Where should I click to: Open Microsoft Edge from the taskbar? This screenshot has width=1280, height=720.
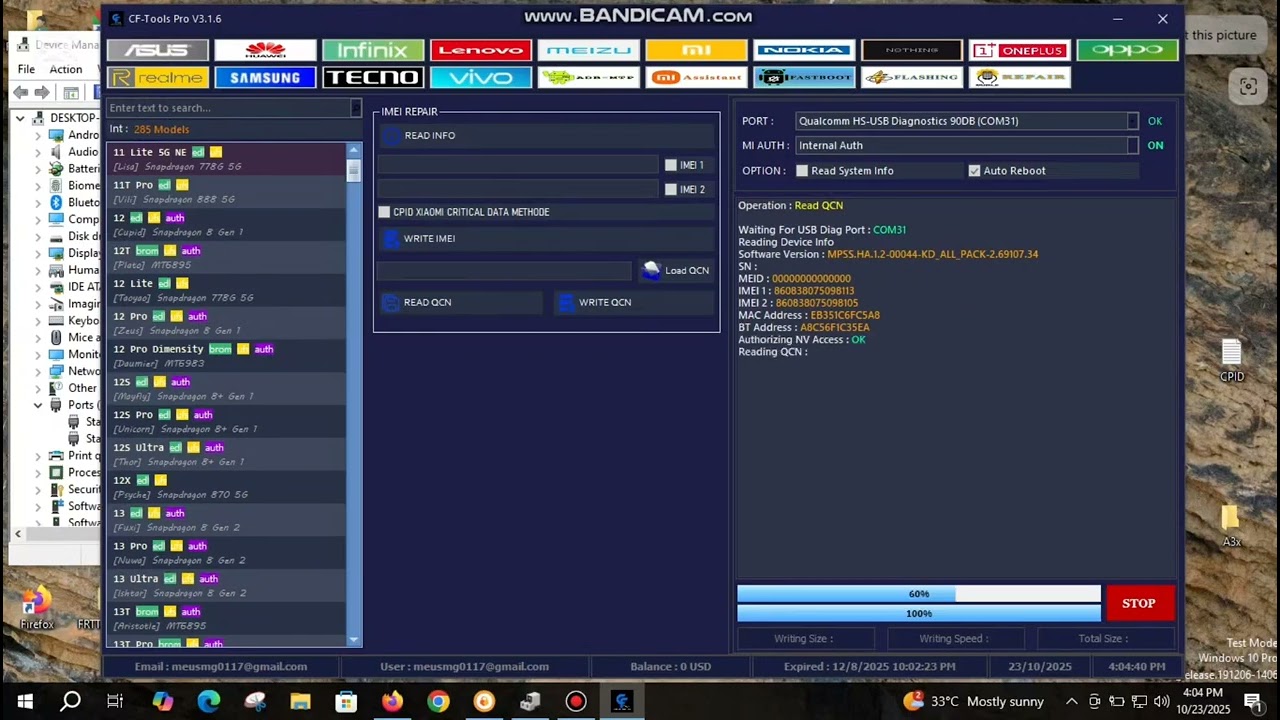tap(208, 701)
